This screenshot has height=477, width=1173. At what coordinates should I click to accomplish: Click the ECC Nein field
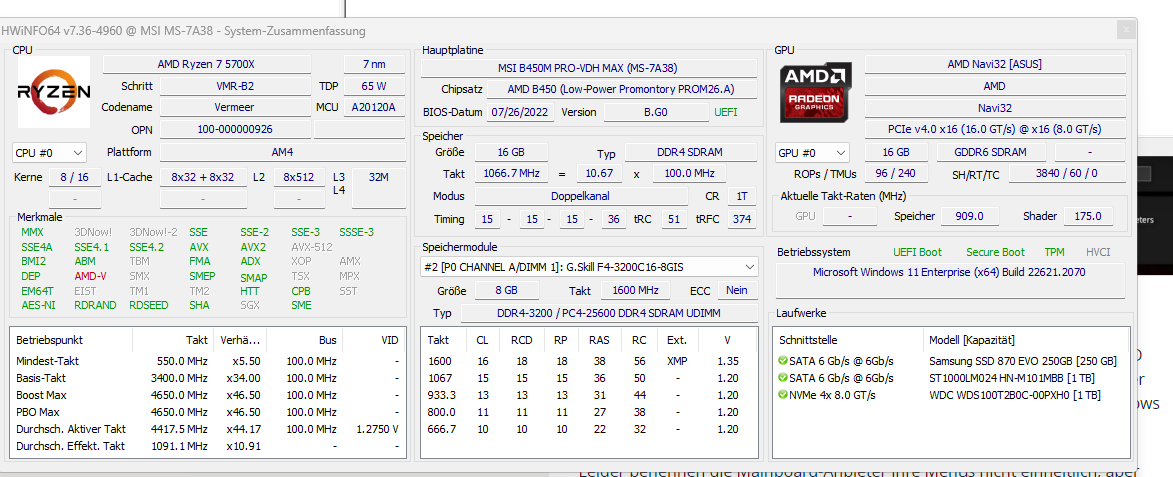tap(738, 290)
